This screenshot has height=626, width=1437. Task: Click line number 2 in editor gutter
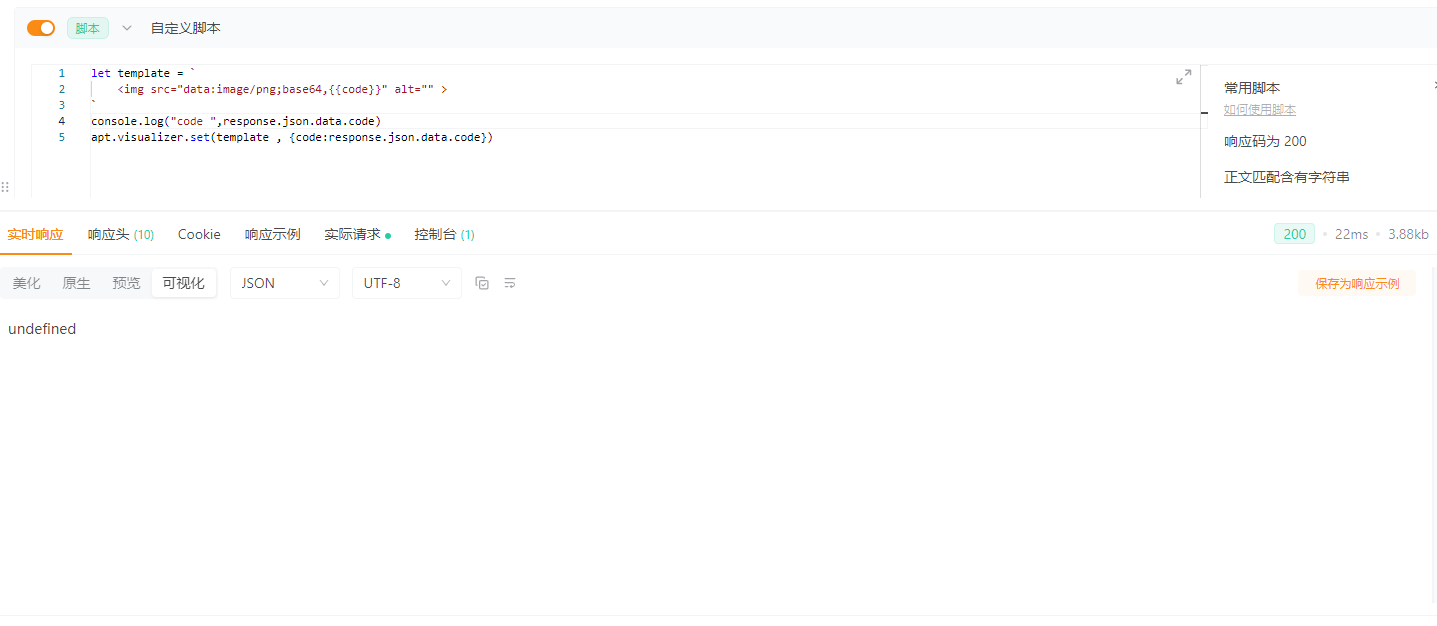coord(62,89)
